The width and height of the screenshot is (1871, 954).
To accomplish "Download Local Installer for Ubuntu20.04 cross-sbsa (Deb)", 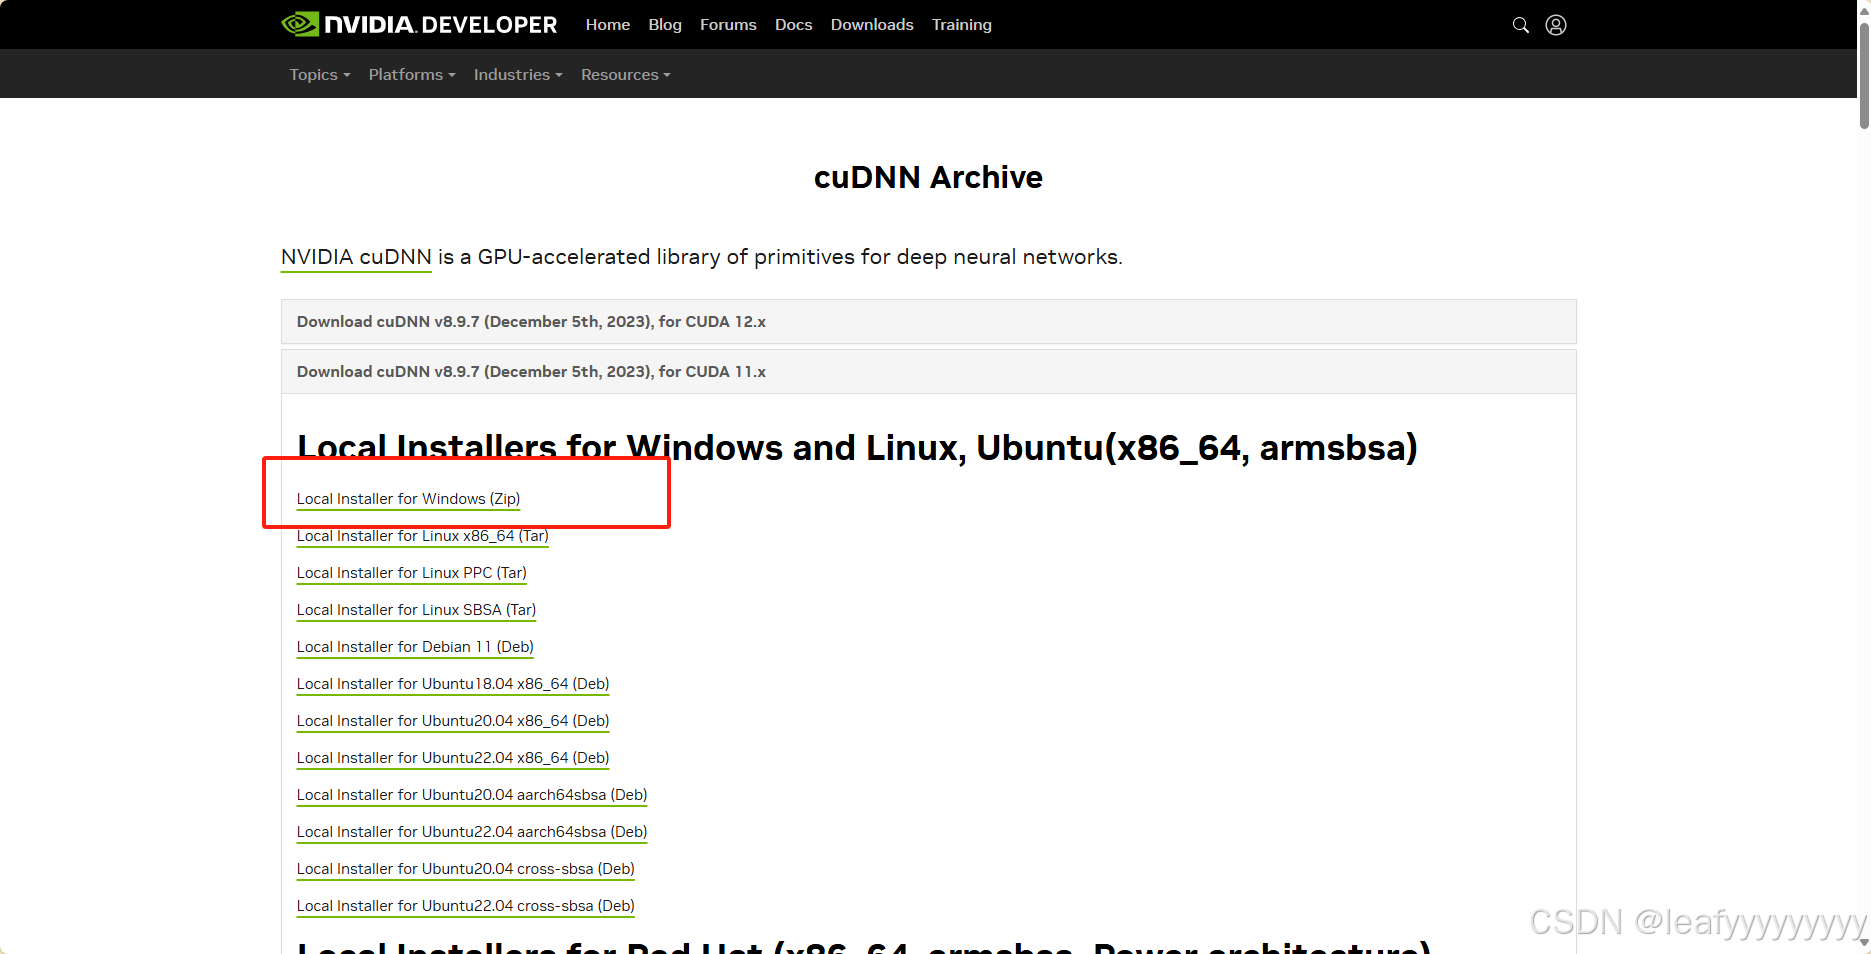I will pyautogui.click(x=466, y=869).
